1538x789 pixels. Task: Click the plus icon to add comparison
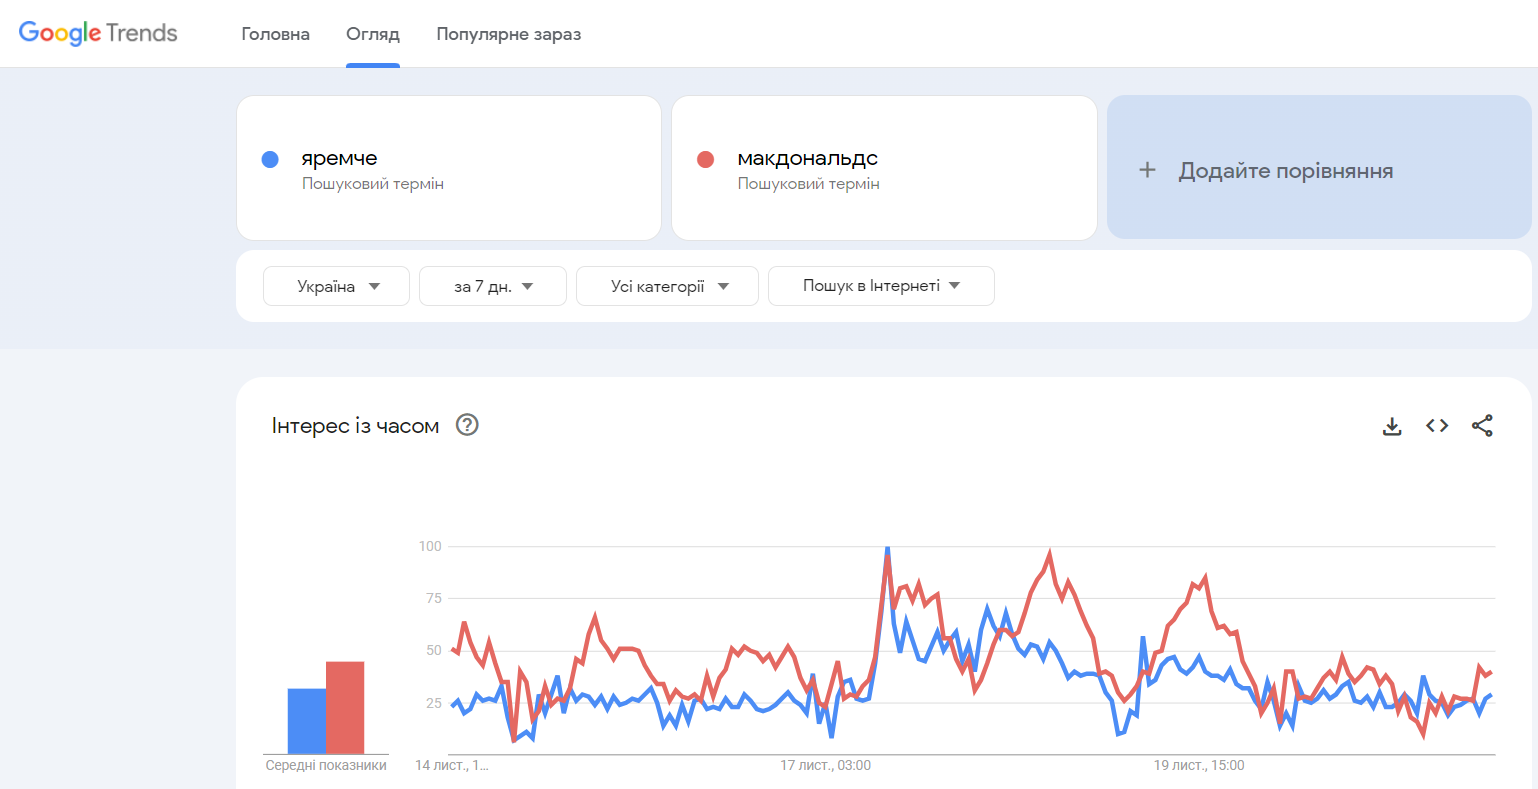pyautogui.click(x=1147, y=170)
